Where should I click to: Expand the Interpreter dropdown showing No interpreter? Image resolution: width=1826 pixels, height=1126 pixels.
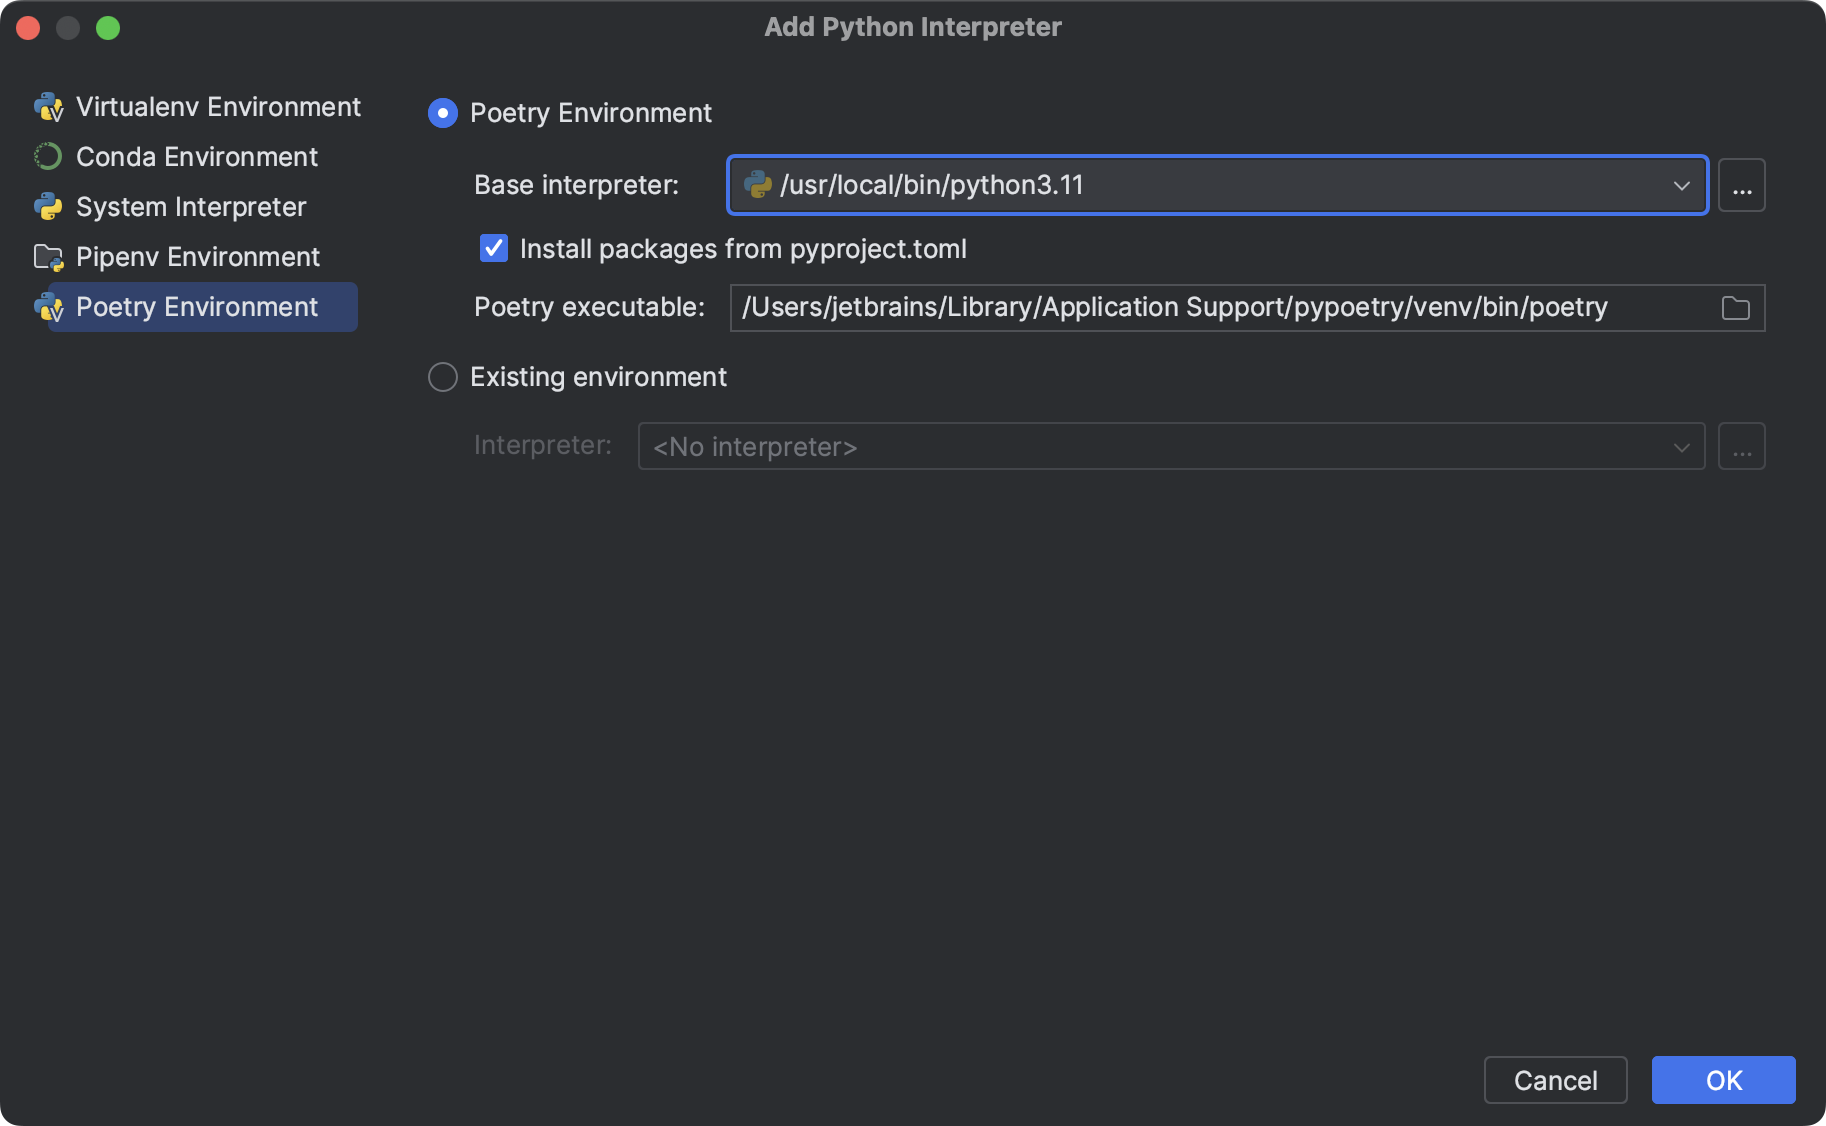(1682, 446)
